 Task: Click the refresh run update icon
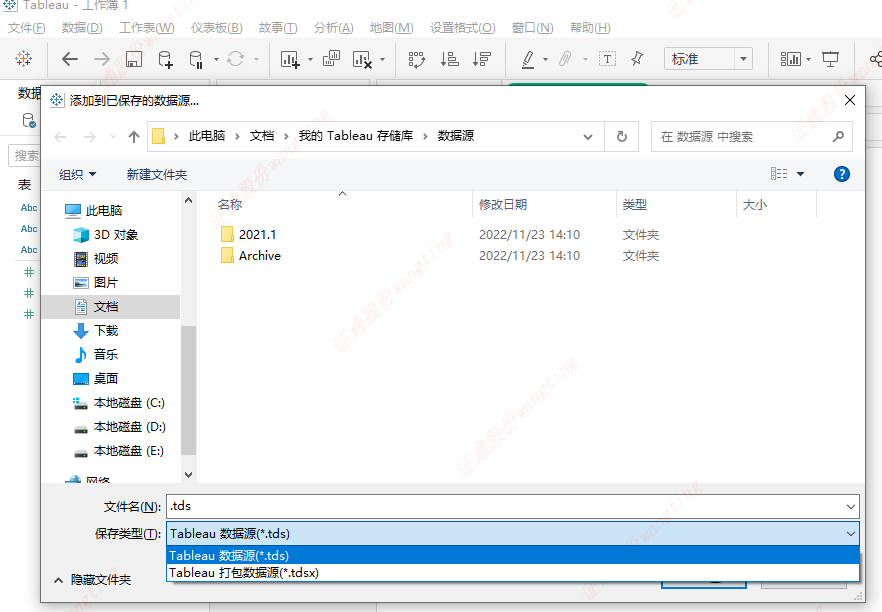(236, 58)
